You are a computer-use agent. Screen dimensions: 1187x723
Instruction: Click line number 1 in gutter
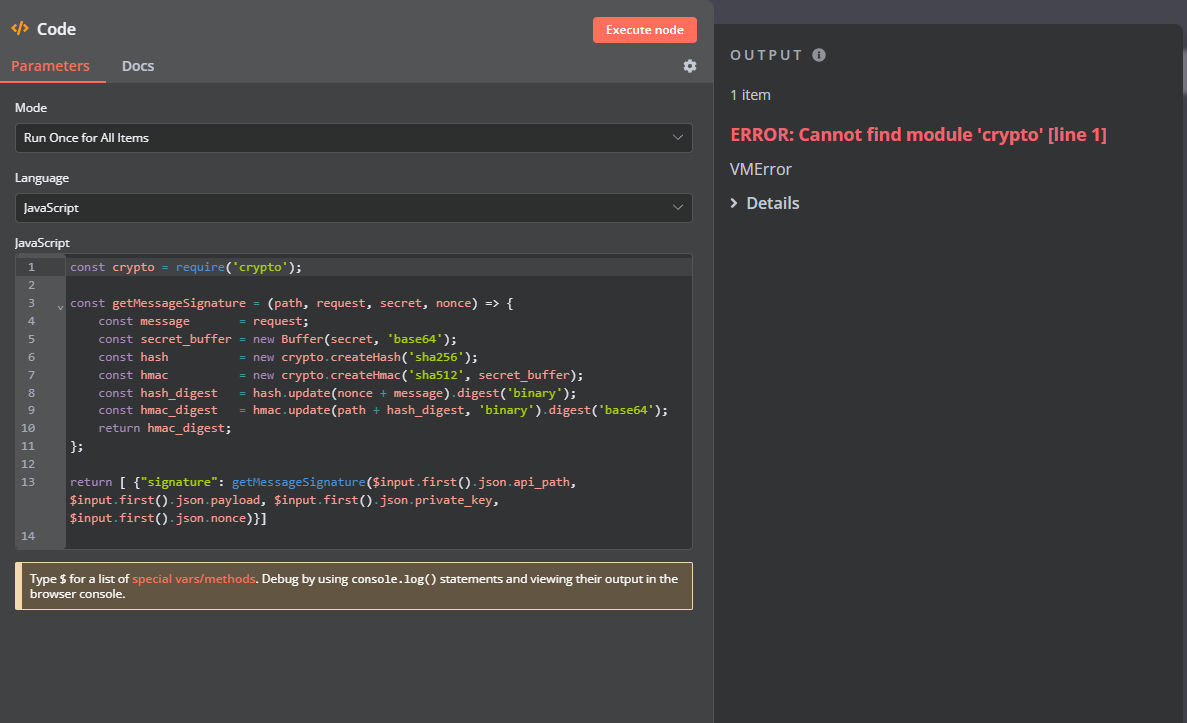click(x=31, y=267)
